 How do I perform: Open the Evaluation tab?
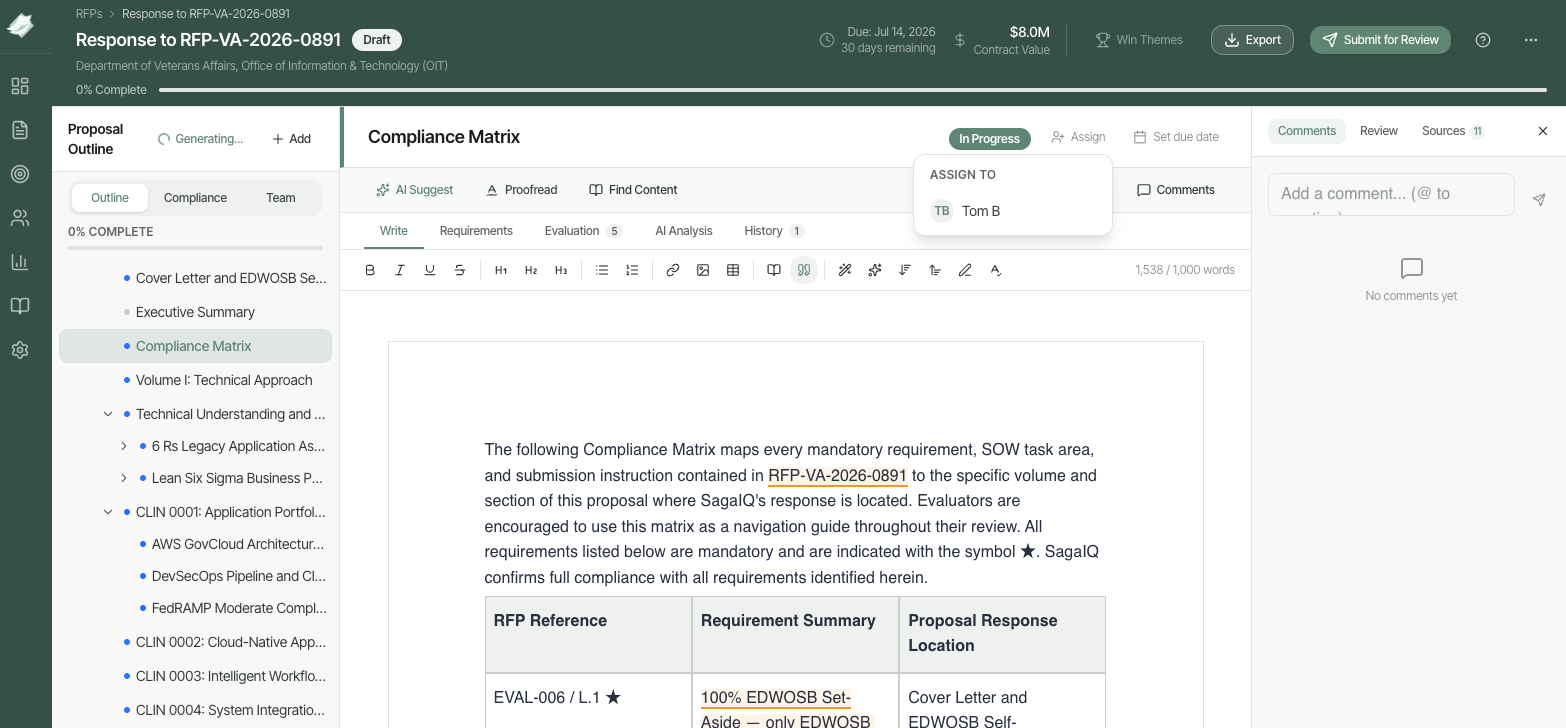(583, 231)
